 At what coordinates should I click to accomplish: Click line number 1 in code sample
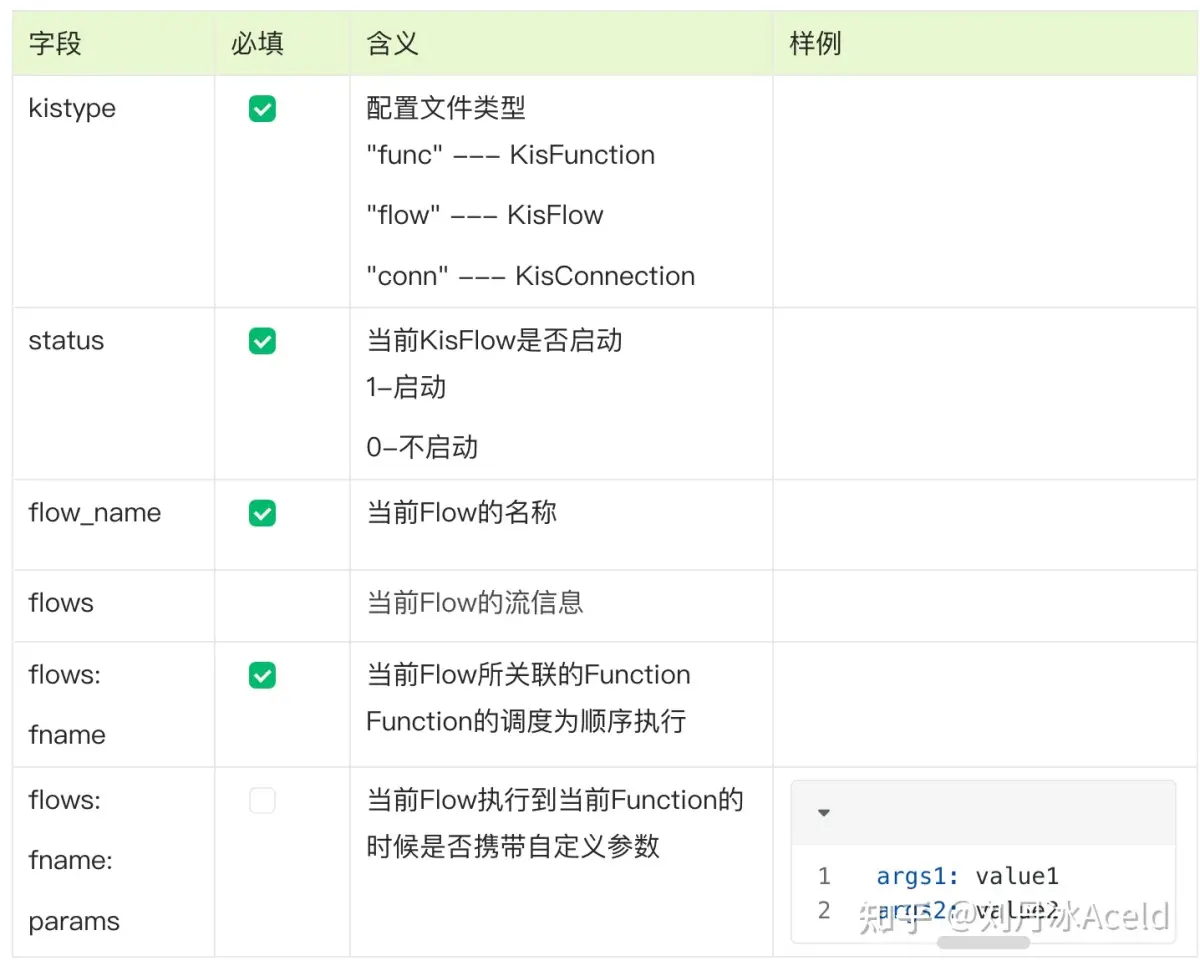pos(824,877)
